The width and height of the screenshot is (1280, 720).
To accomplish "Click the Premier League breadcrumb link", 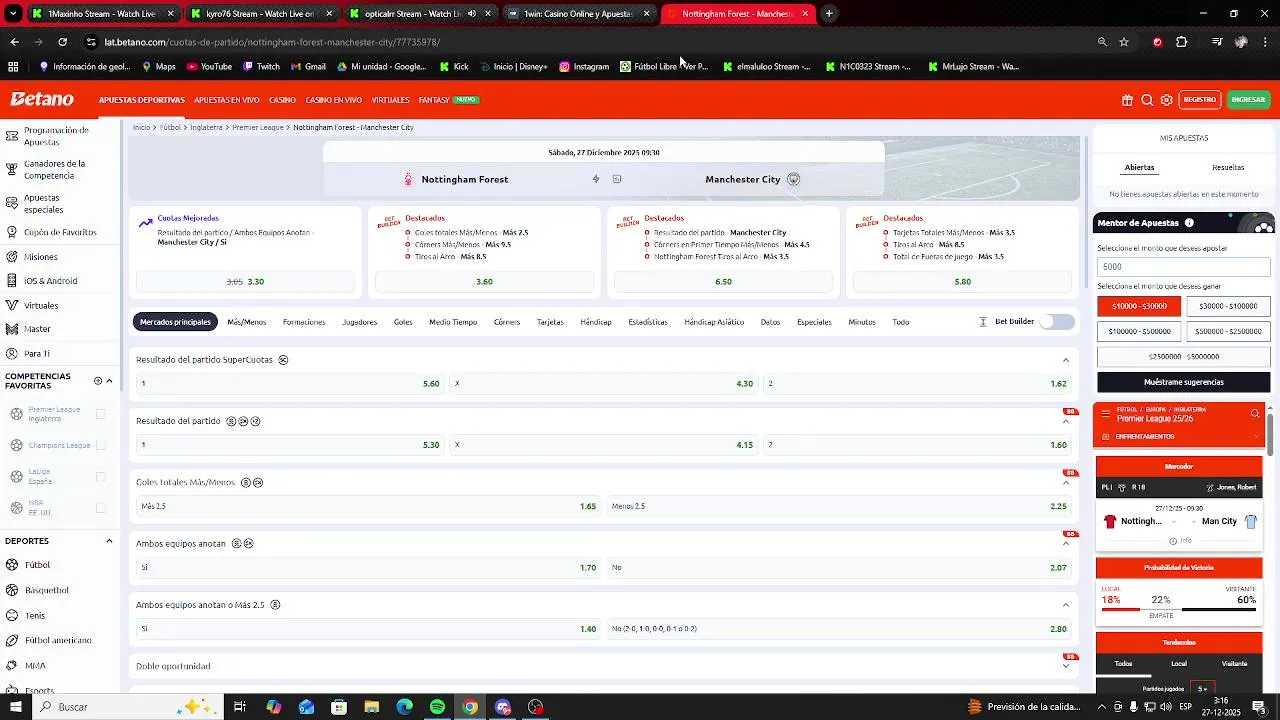I will click(258, 128).
